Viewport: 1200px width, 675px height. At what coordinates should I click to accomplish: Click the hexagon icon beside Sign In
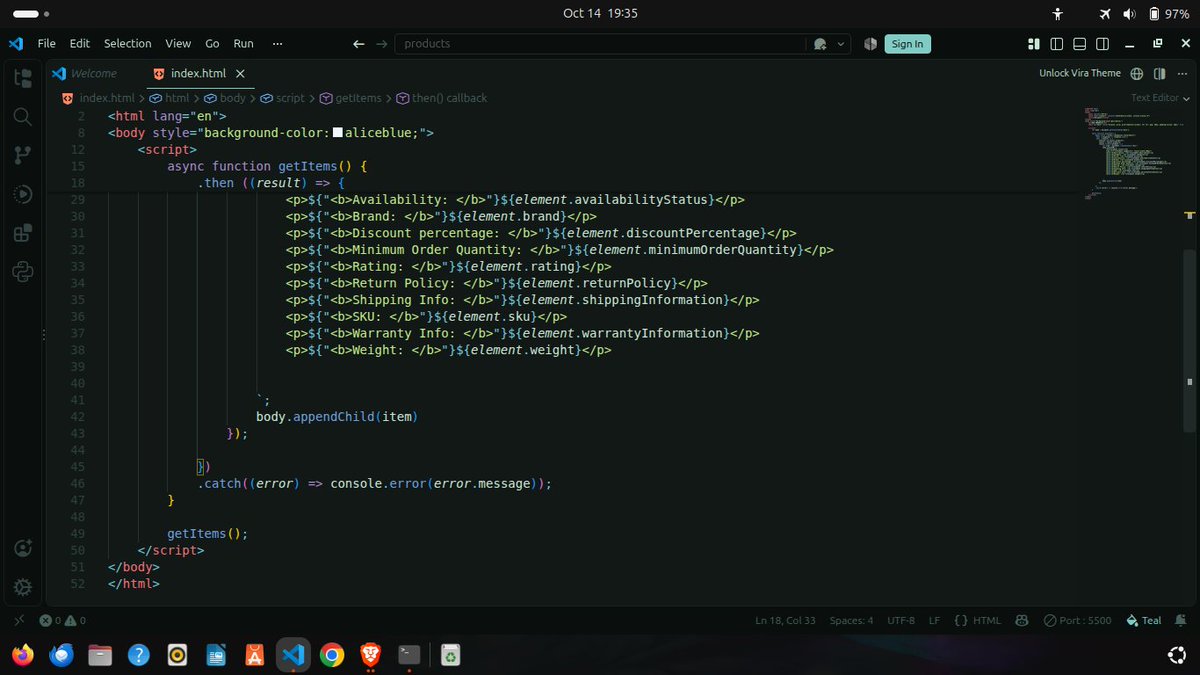pyautogui.click(x=870, y=44)
